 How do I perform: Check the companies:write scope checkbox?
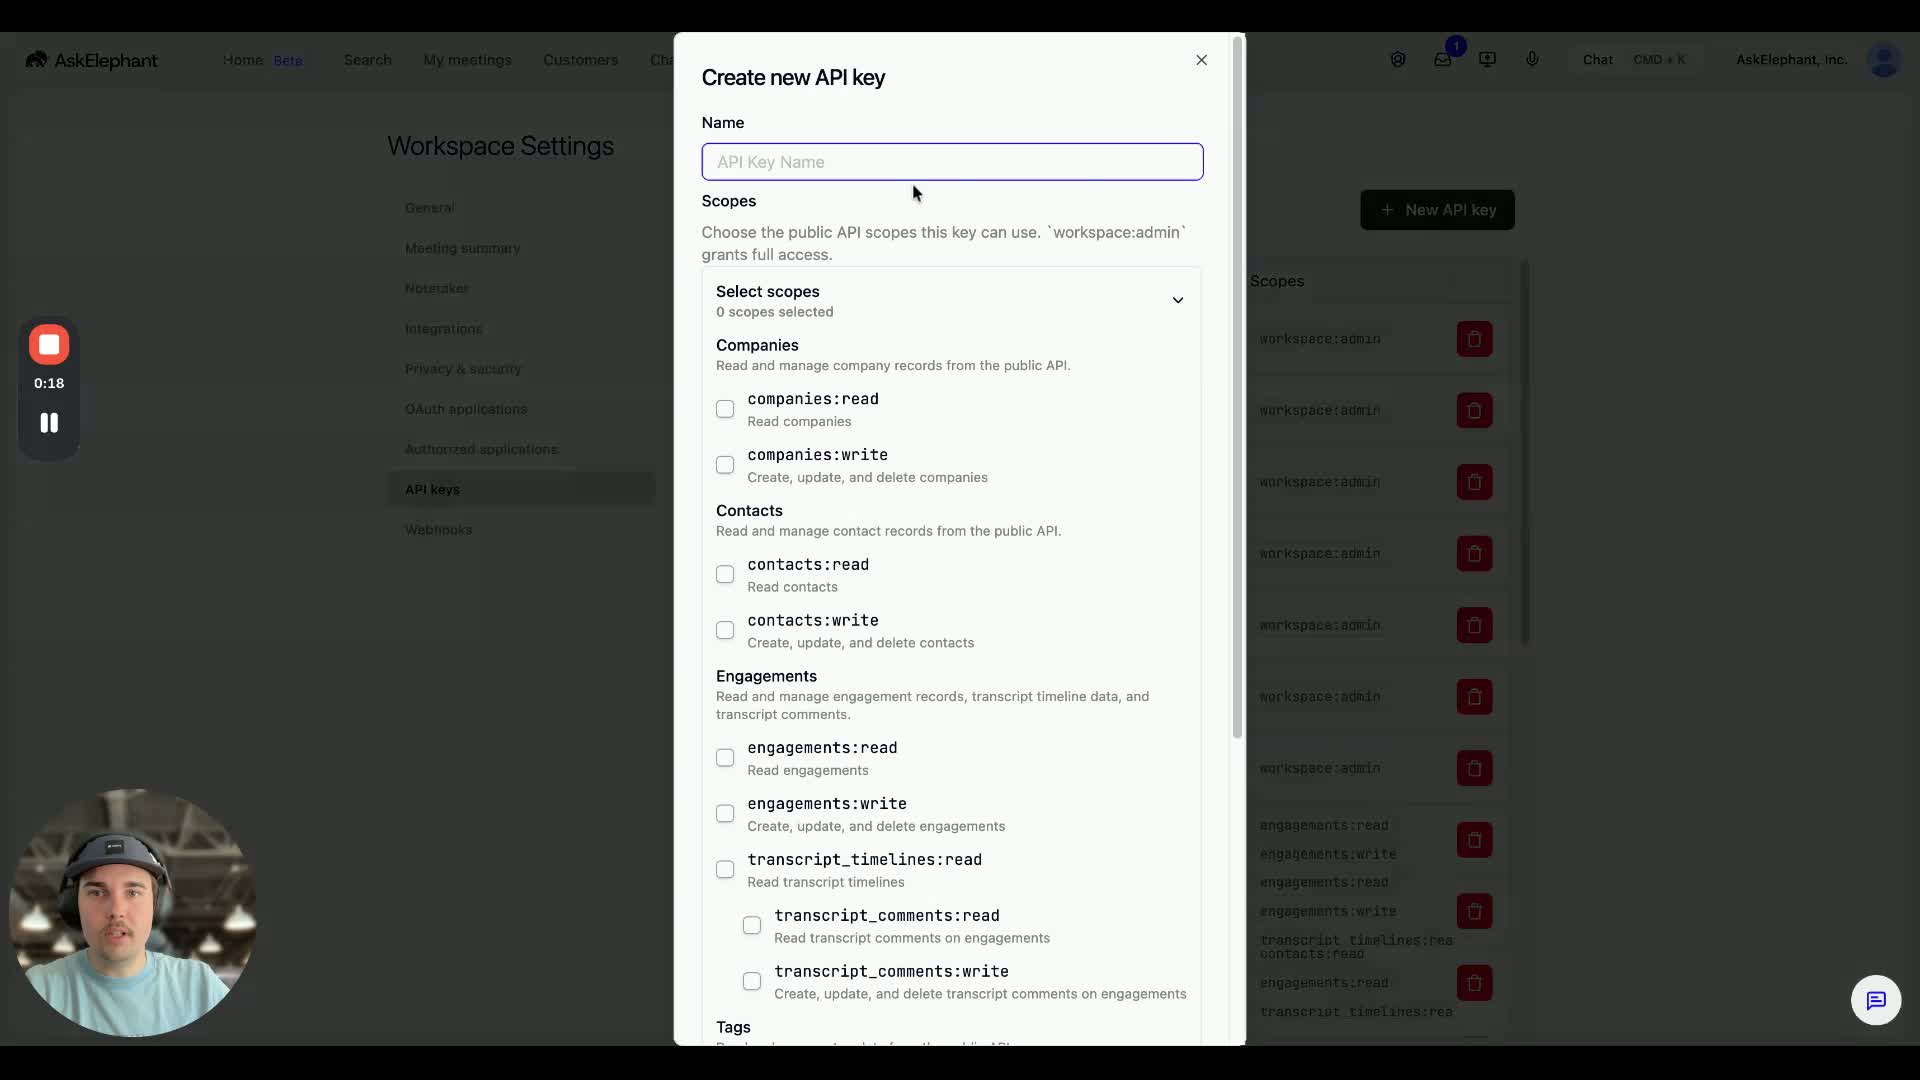725,465
